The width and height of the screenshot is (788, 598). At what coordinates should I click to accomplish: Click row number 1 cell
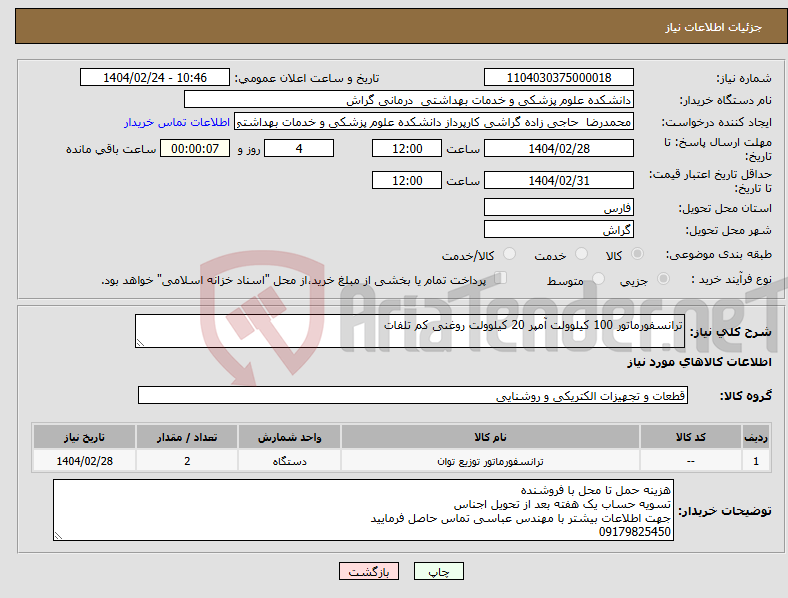point(756,461)
